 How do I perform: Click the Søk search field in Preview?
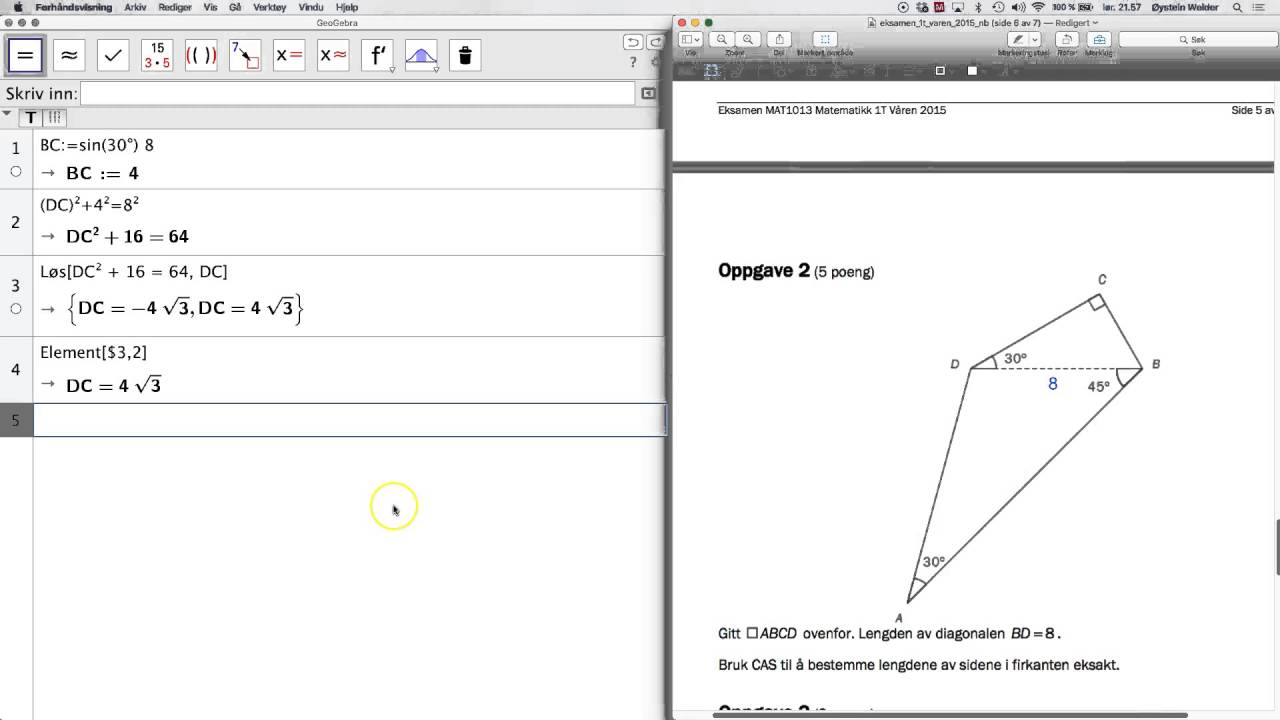pos(1196,39)
